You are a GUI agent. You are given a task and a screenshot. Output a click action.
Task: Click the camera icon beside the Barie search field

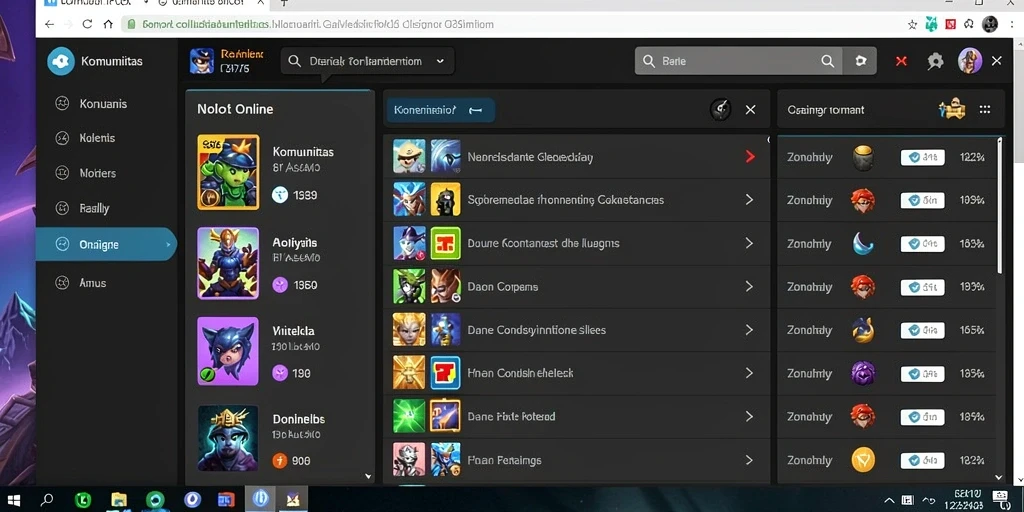point(861,61)
